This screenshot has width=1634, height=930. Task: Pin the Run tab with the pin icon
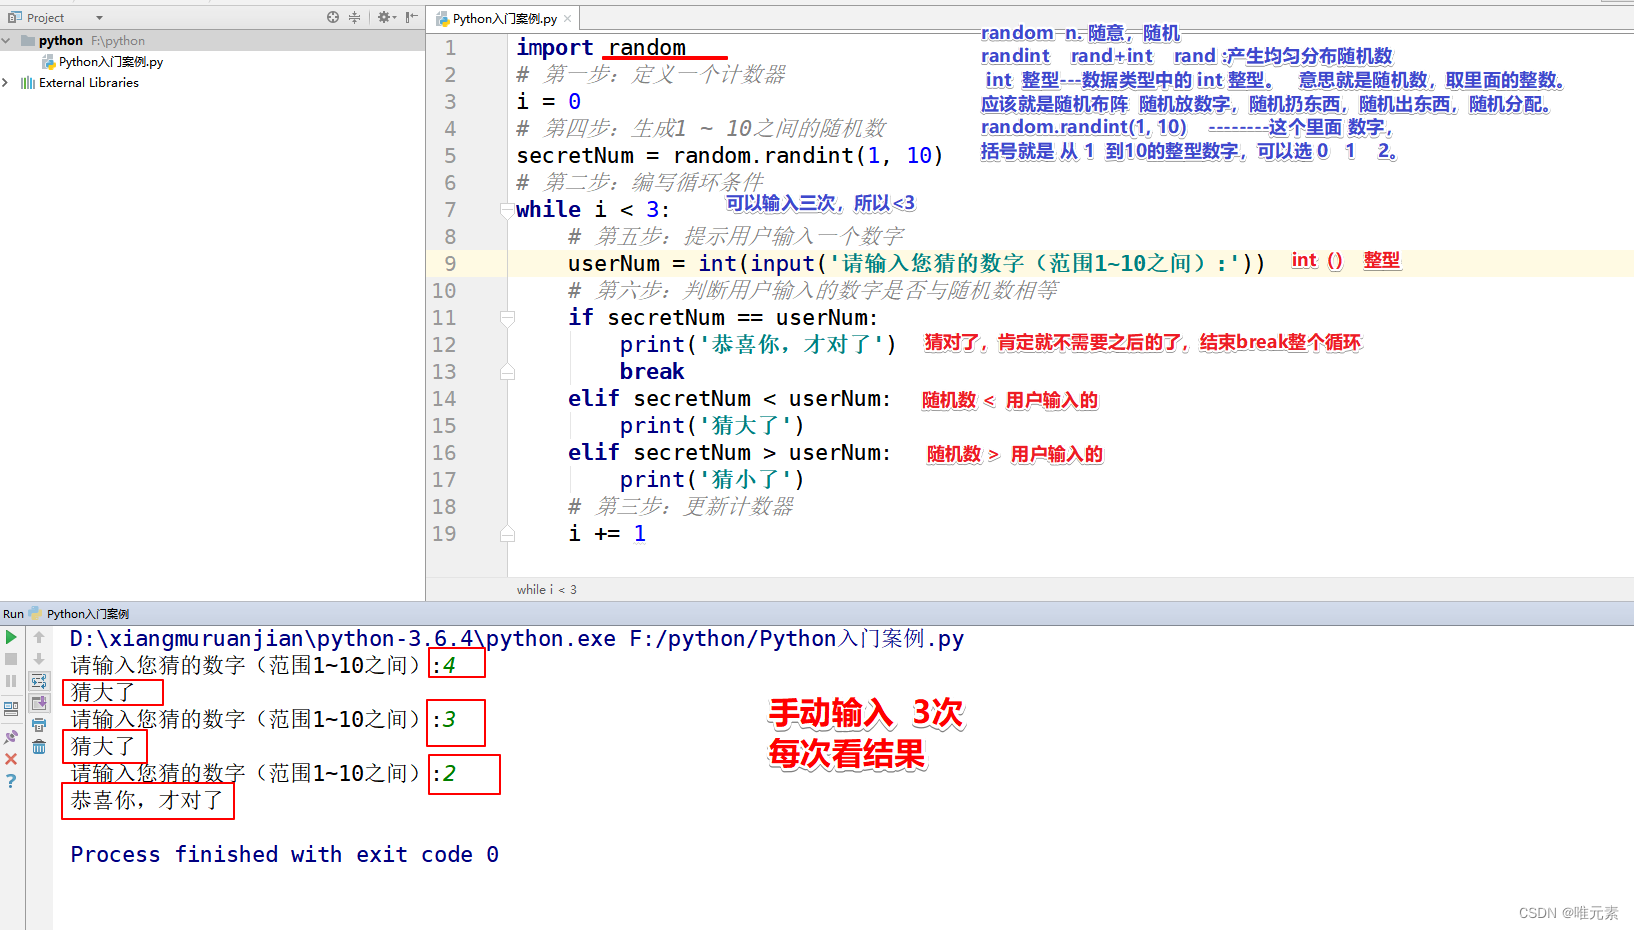point(11,736)
